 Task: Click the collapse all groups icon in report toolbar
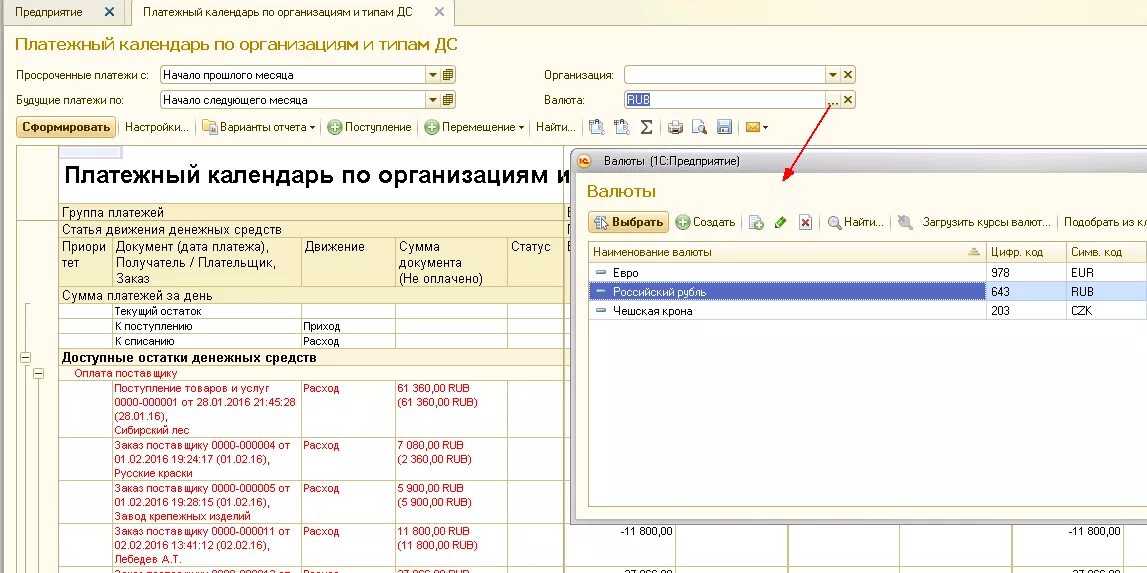(622, 127)
